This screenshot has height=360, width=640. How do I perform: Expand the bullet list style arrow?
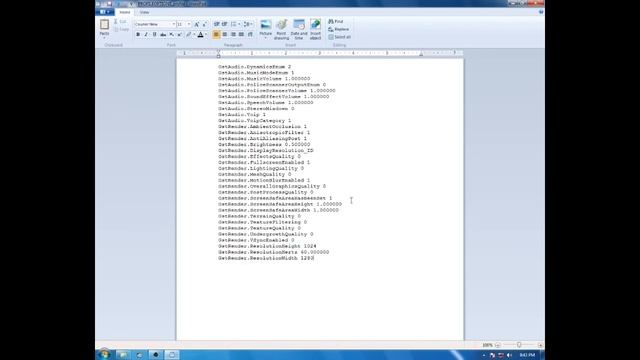[239, 24]
